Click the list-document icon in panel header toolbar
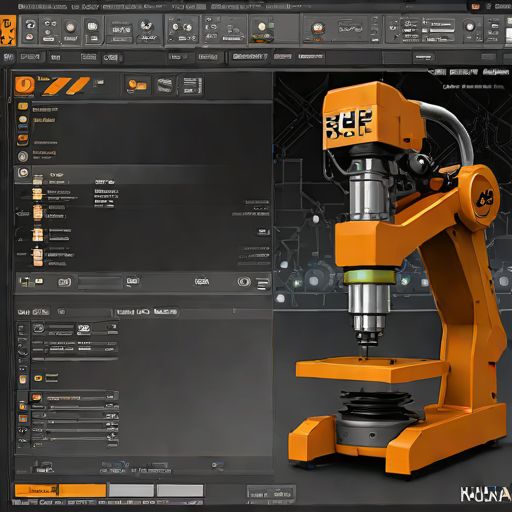This screenshot has height=512, width=512. pyautogui.click(x=191, y=86)
